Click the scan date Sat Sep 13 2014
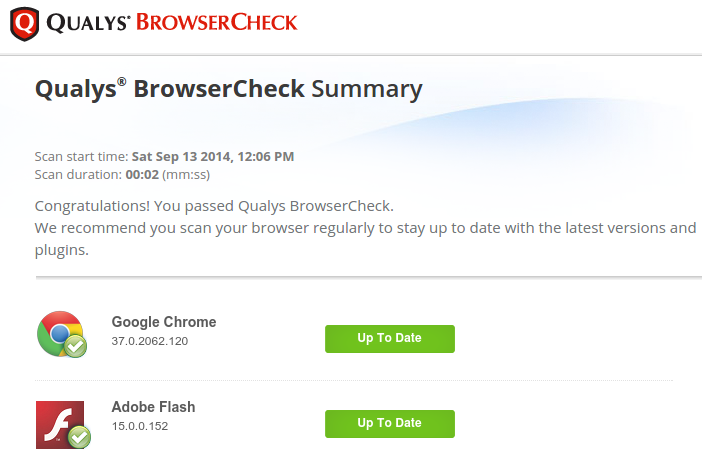 [x=181, y=156]
